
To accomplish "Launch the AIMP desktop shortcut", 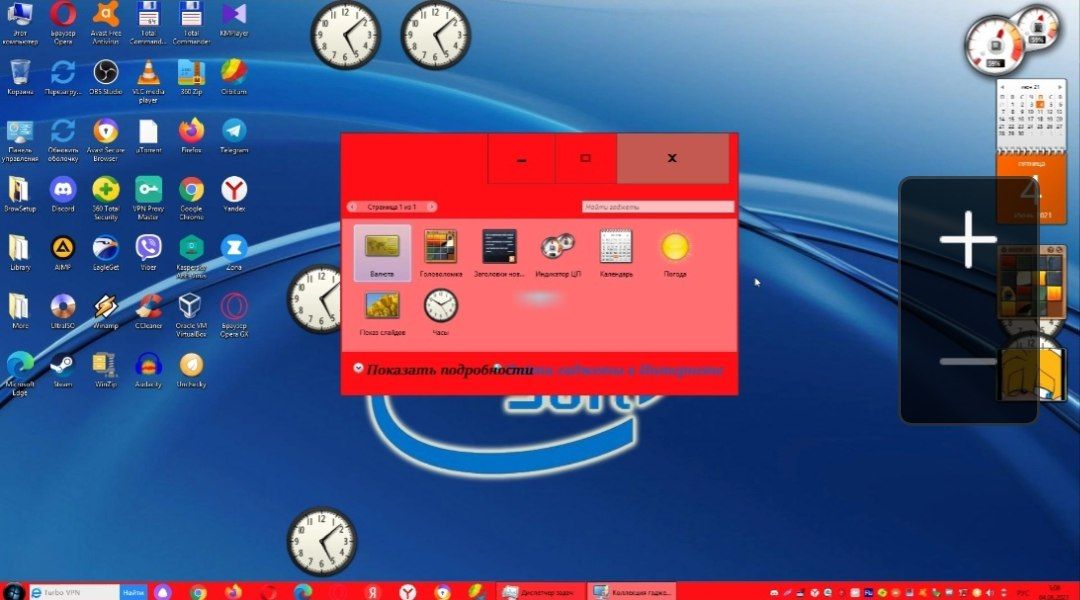I will (x=63, y=254).
